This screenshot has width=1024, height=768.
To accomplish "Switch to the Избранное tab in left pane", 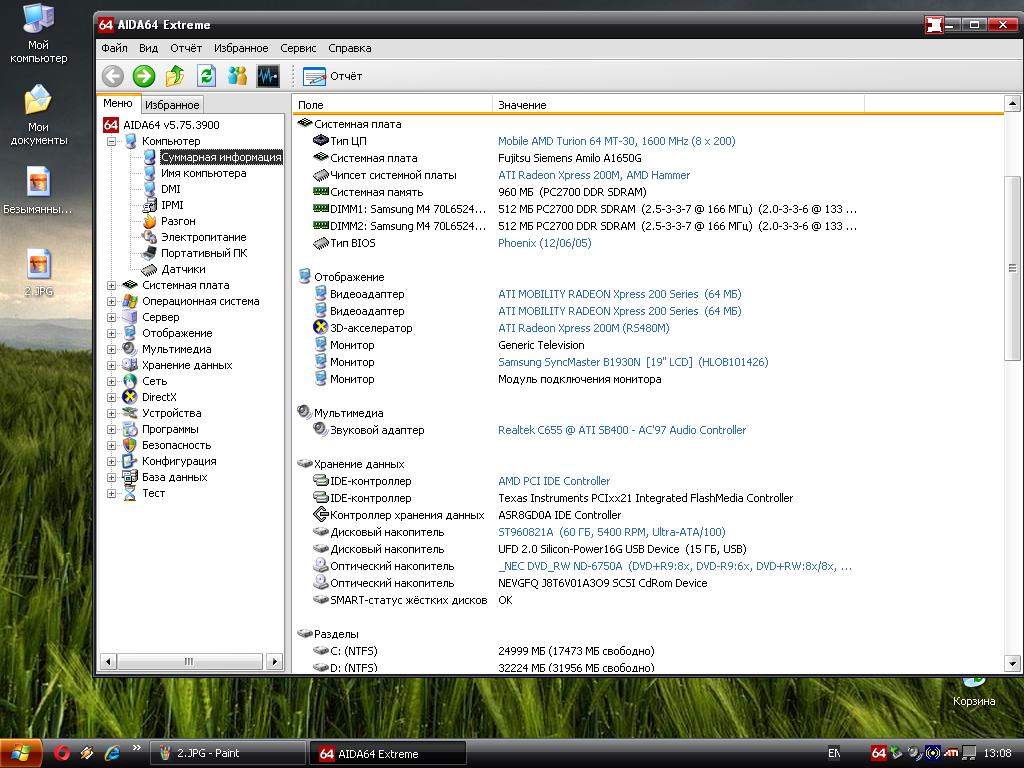I will click(x=172, y=104).
